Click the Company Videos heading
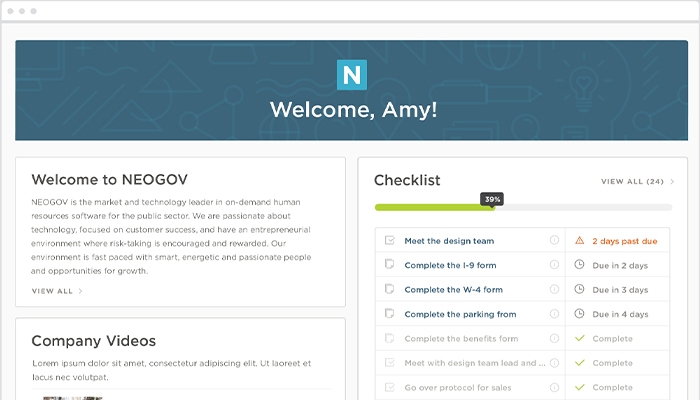 (x=94, y=341)
